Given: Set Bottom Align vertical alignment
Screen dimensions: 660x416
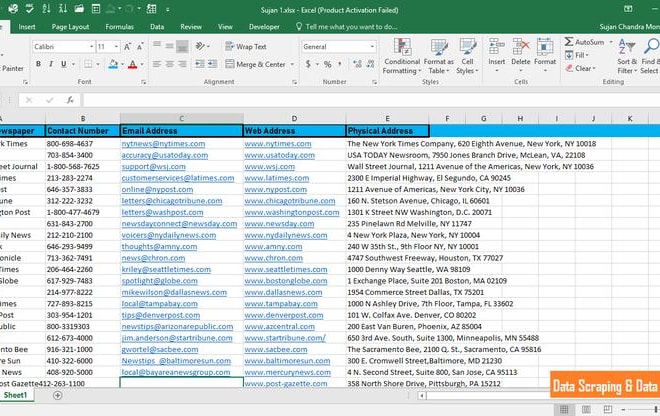Looking at the screenshot, I should (182, 46).
